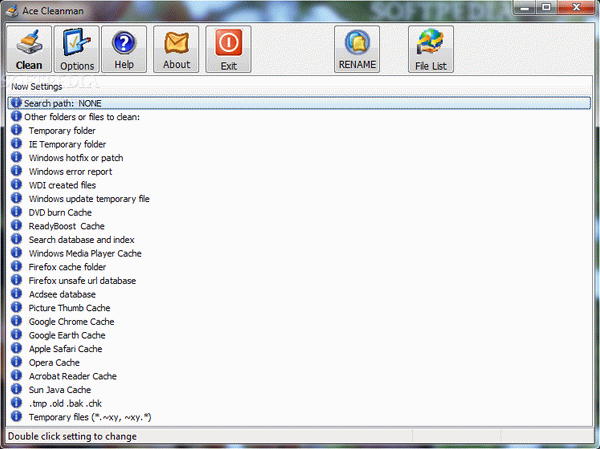Select 'Acrobat Reader Cache' row
The image size is (600, 449).
click(x=299, y=376)
